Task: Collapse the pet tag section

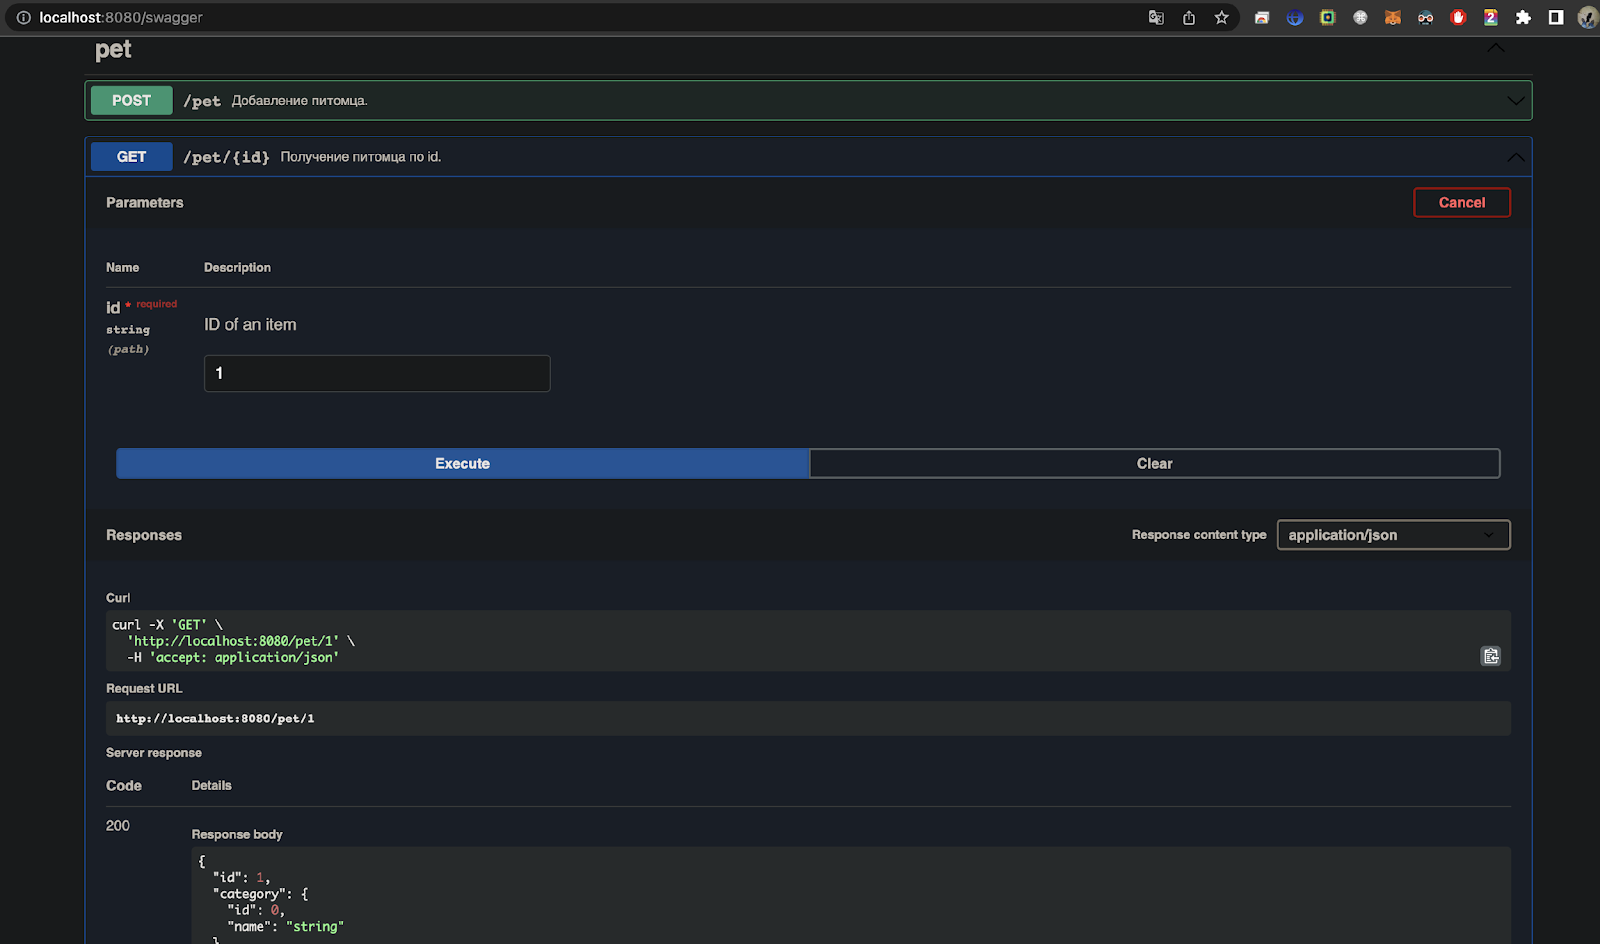Action: pos(1495,48)
